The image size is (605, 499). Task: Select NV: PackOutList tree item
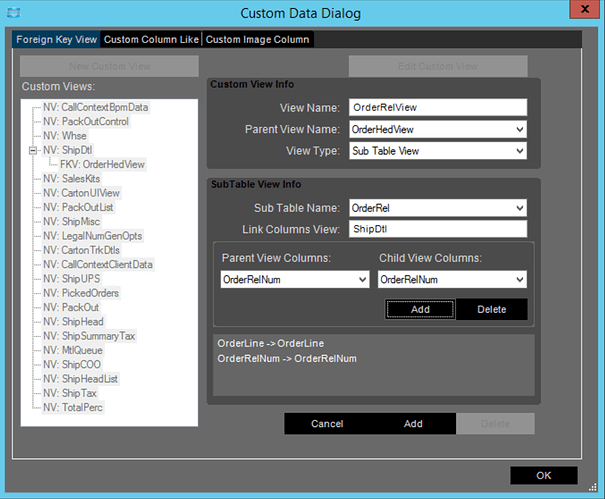point(78,207)
